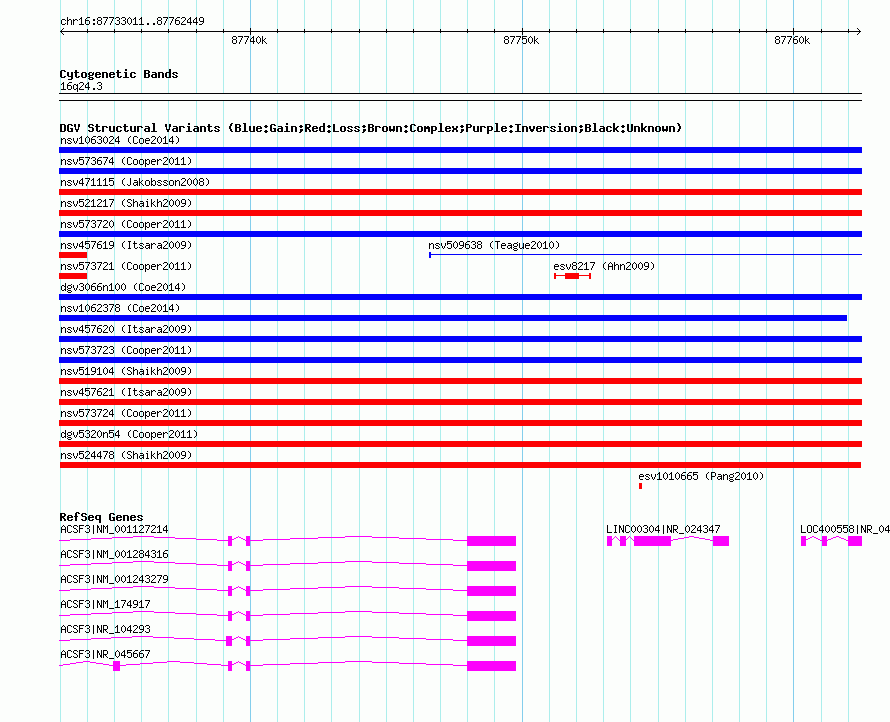
Task: Click the ruler's right arrowhead
Action: (x=859, y=31)
